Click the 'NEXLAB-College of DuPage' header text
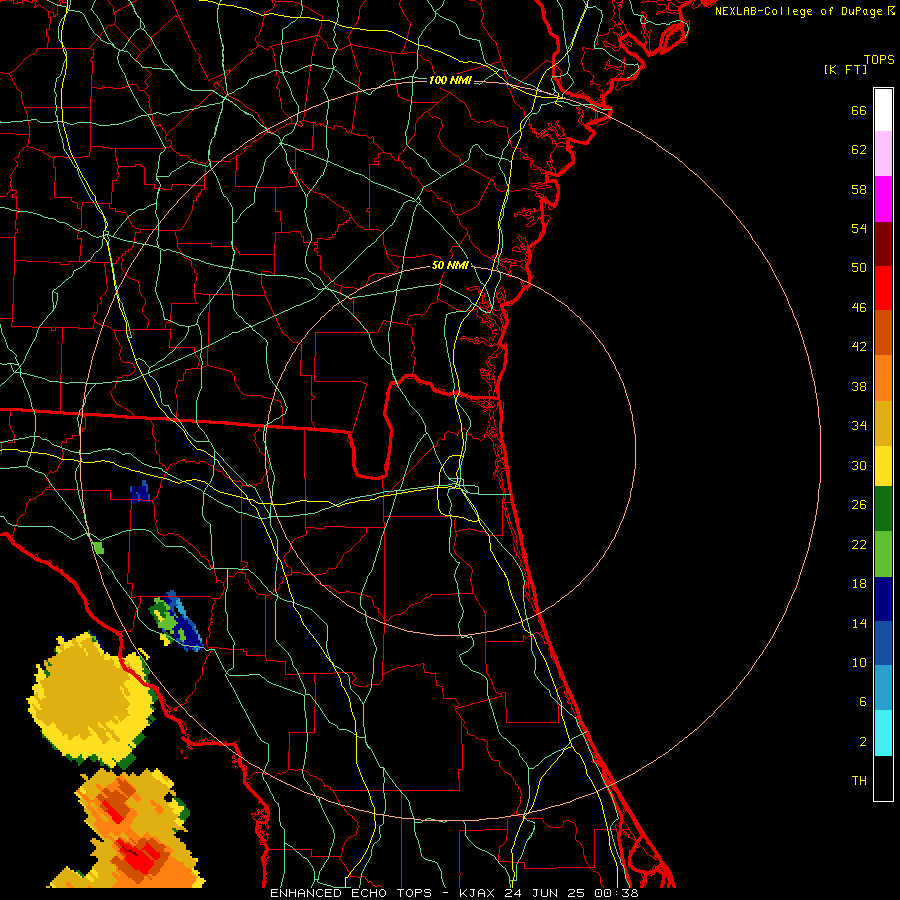 click(x=798, y=11)
